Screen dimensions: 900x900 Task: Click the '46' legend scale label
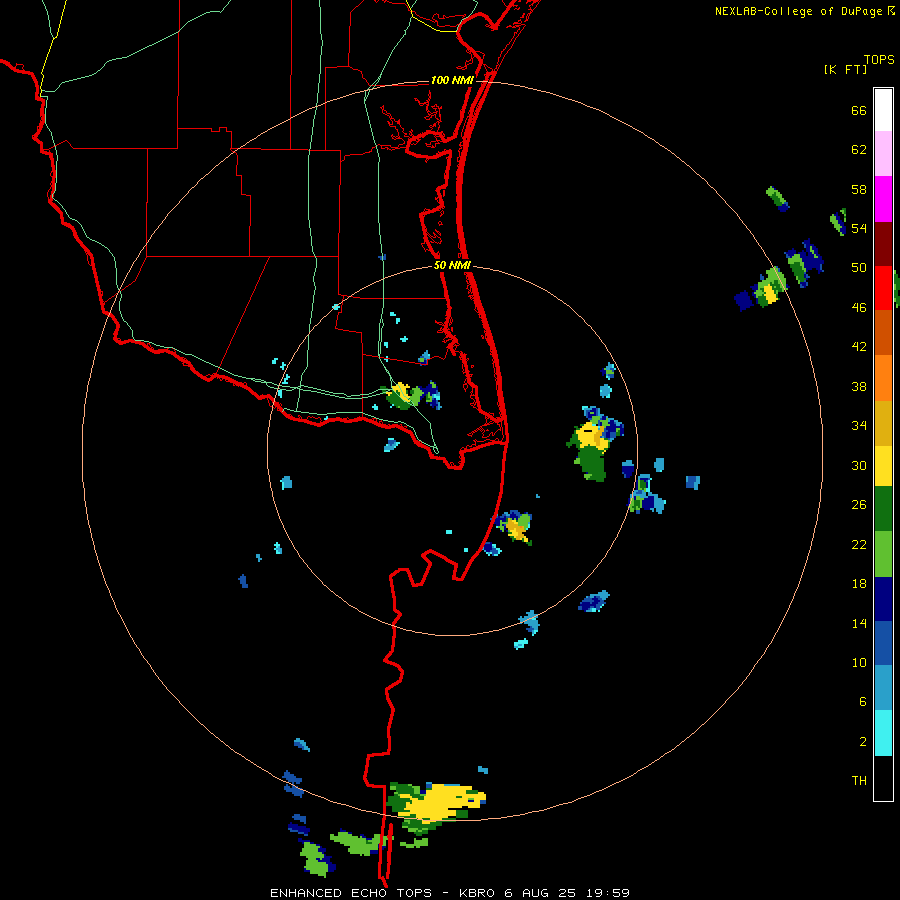pyautogui.click(x=859, y=308)
